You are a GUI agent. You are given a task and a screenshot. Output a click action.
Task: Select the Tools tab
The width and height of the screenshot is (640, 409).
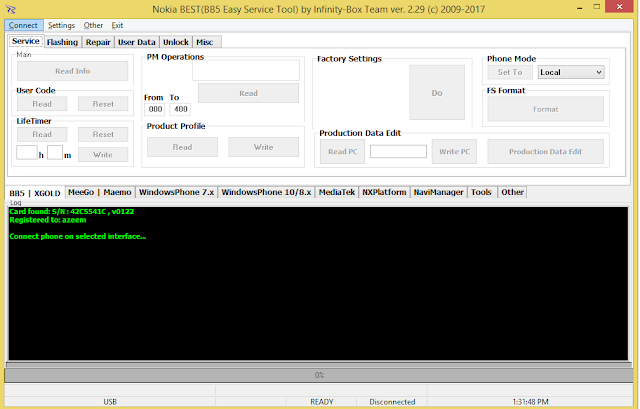[481, 192]
